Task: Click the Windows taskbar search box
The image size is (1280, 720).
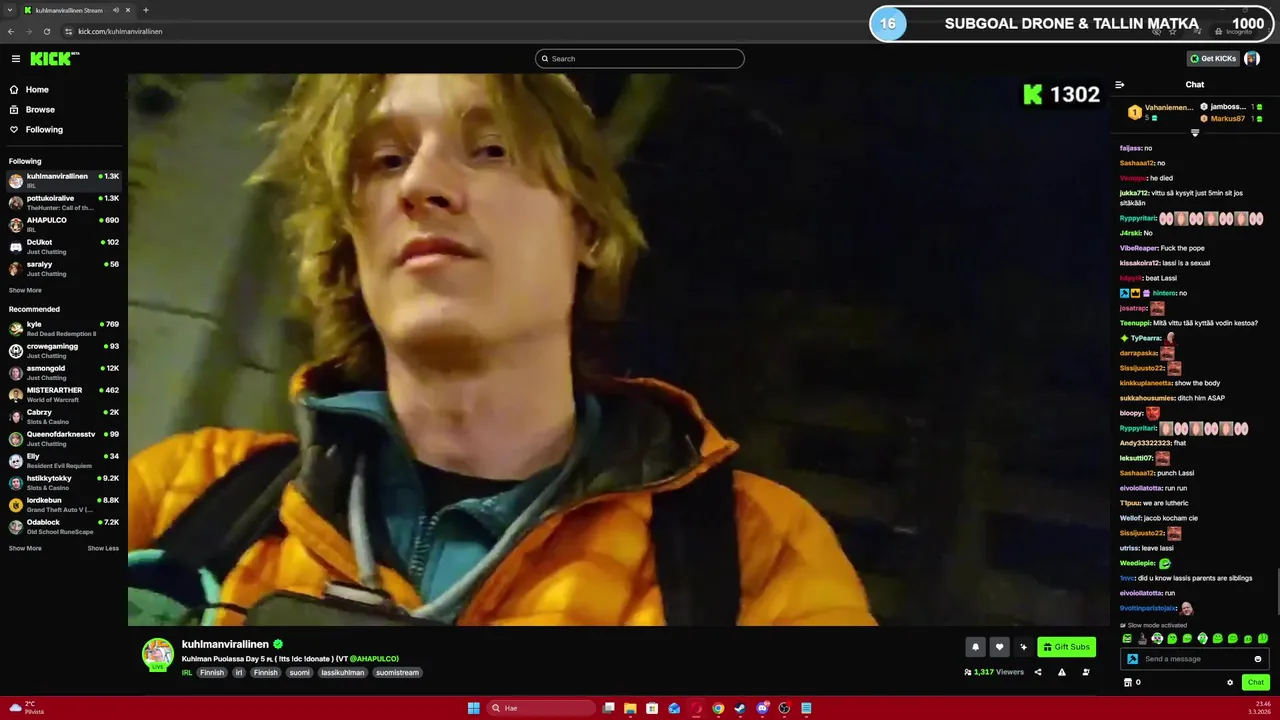Action: pyautogui.click(x=540, y=708)
